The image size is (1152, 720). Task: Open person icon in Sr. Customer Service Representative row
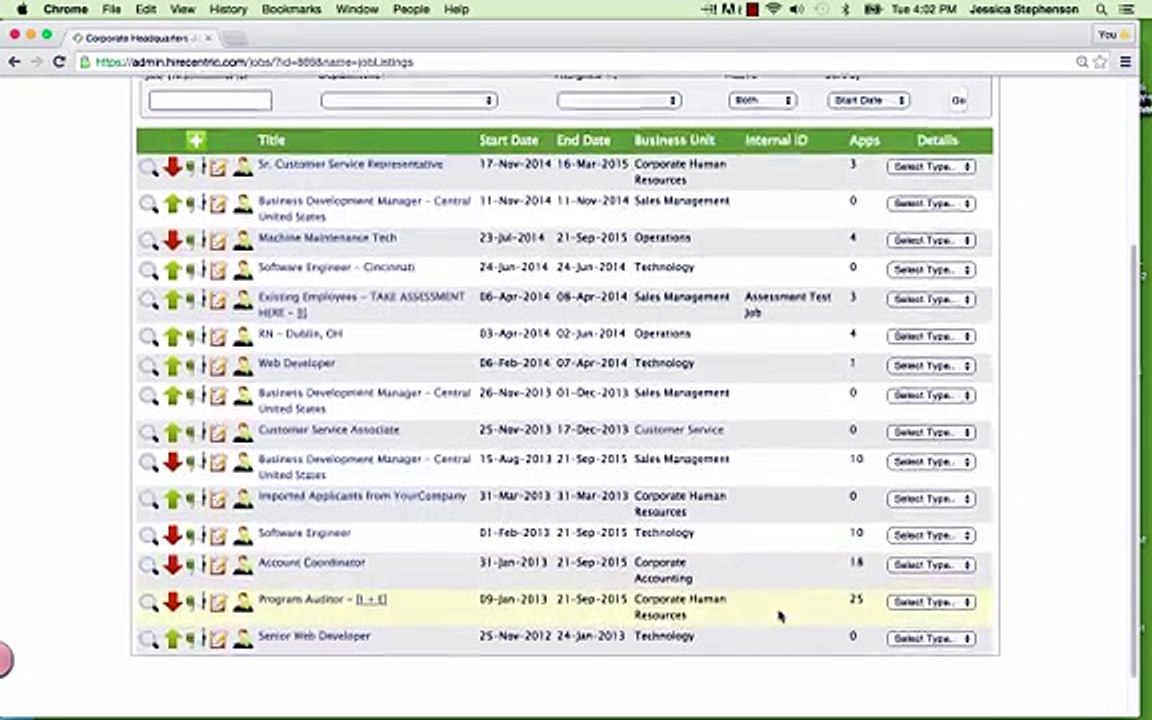tap(242, 167)
